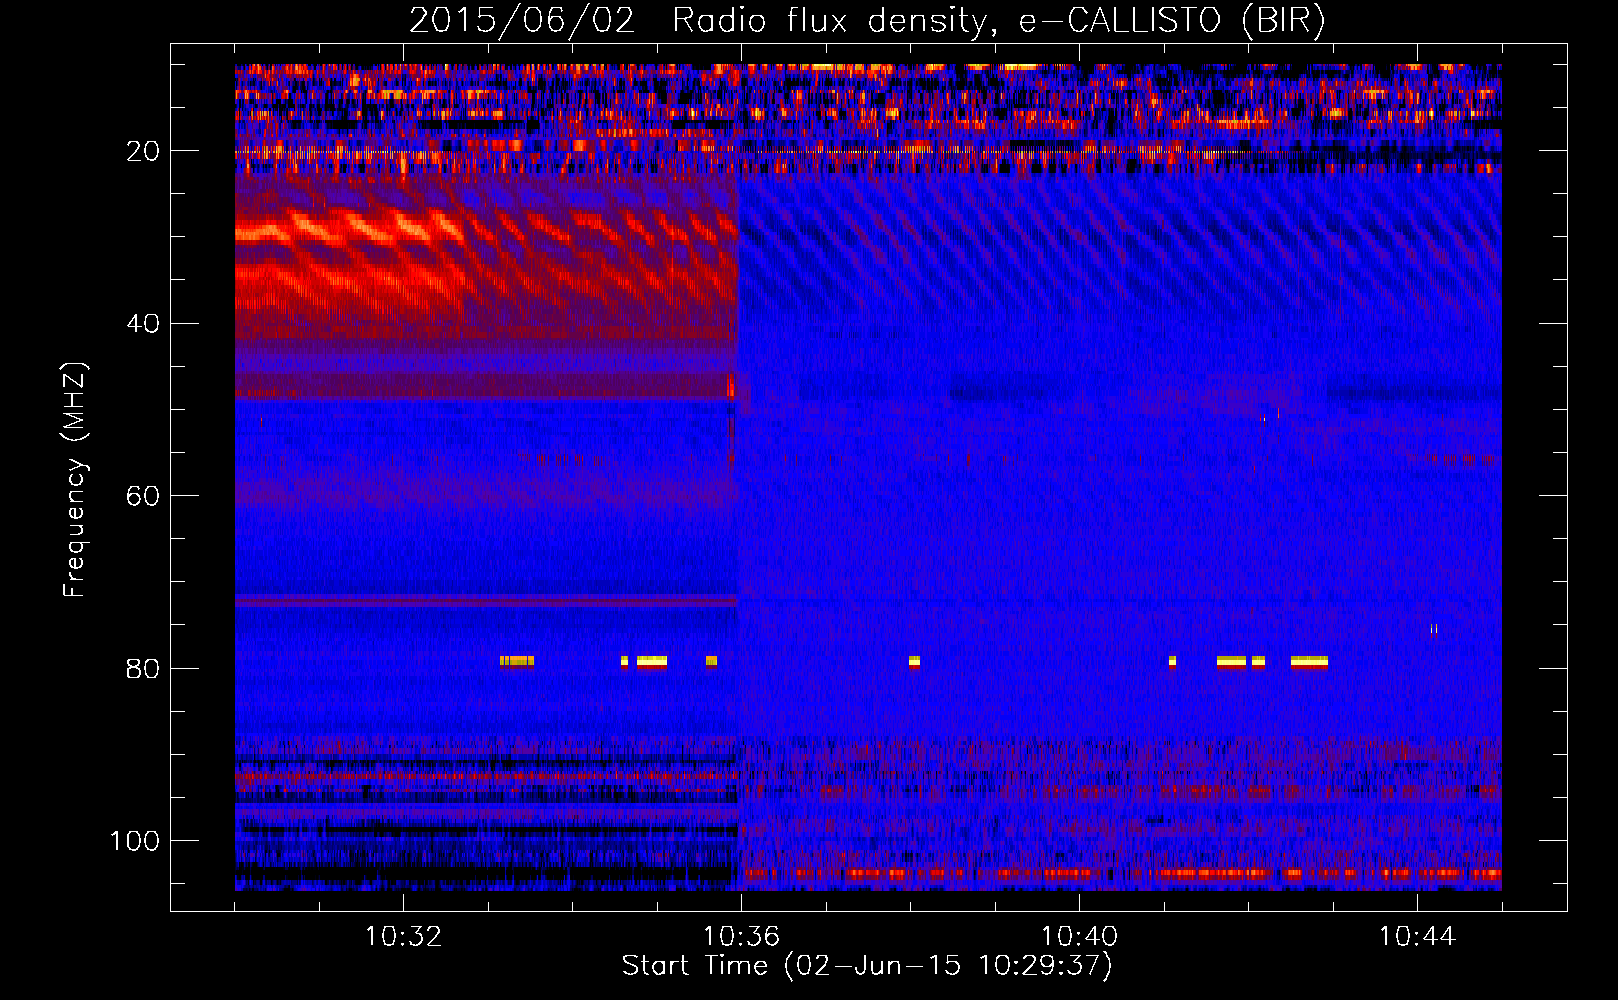Viewport: 1618px width, 1000px height.
Task: Click the '10:40' time tick label
Action: click(x=1079, y=937)
